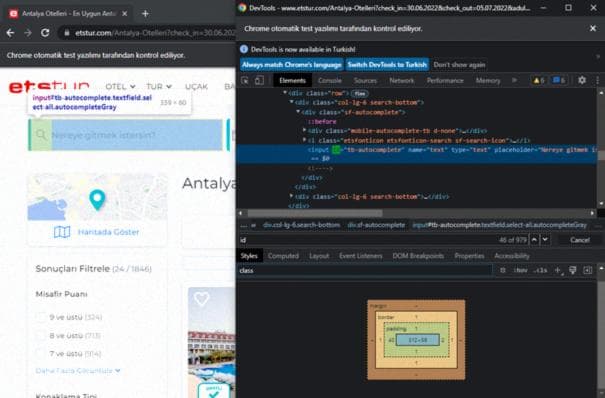Screen dimensions: 605x398
Task: Jump to previous search result arrow
Action: click(x=534, y=240)
